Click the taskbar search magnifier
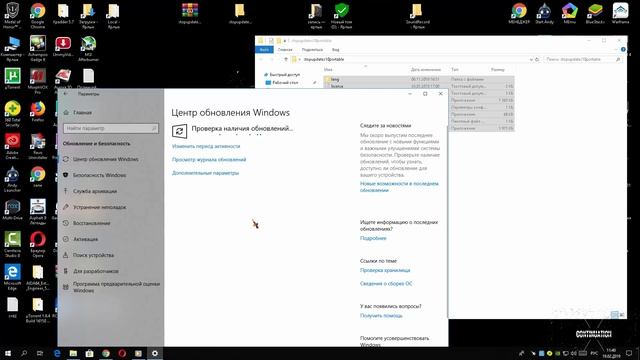This screenshot has width=640, height=360. click(24, 353)
